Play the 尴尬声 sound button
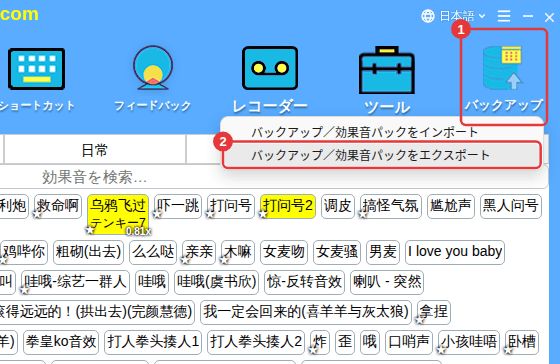The height and width of the screenshot is (364, 560). [451, 206]
